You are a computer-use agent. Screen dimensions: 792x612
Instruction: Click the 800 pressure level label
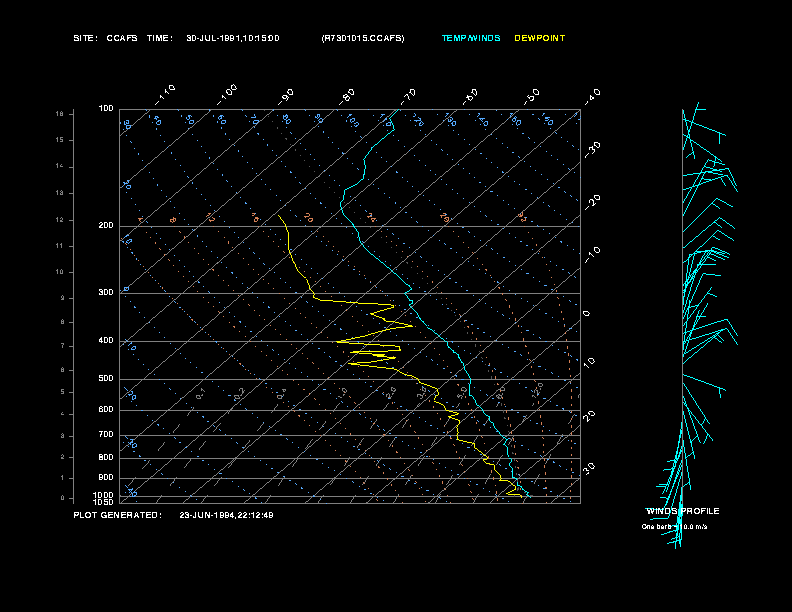106,457
